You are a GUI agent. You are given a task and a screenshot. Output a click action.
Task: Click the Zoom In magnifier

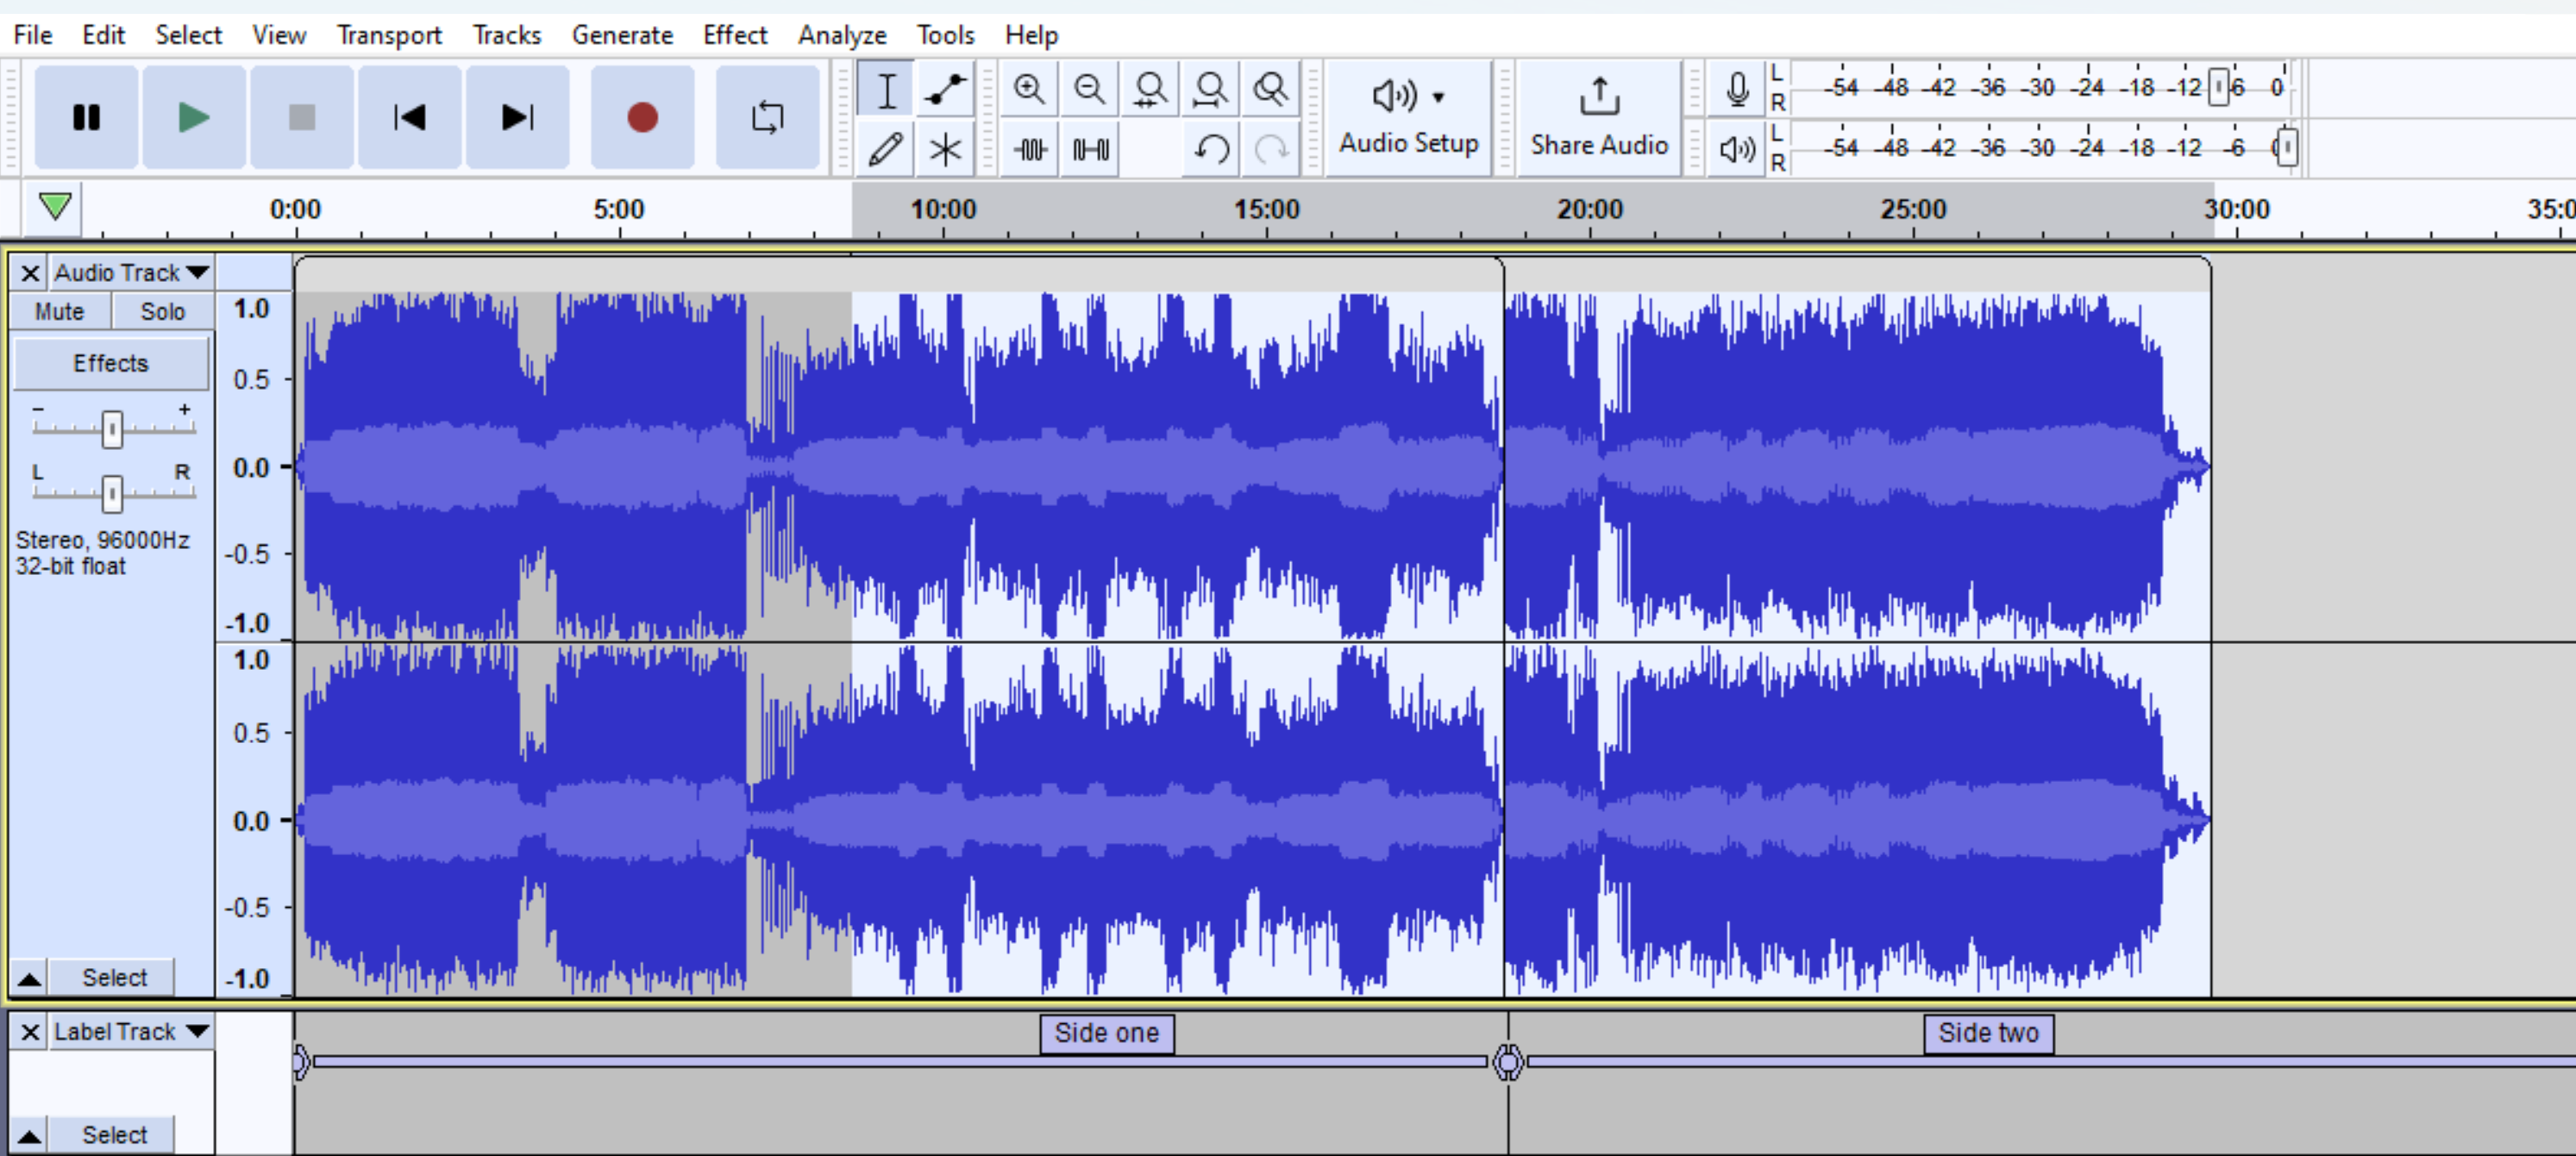tap(1029, 90)
